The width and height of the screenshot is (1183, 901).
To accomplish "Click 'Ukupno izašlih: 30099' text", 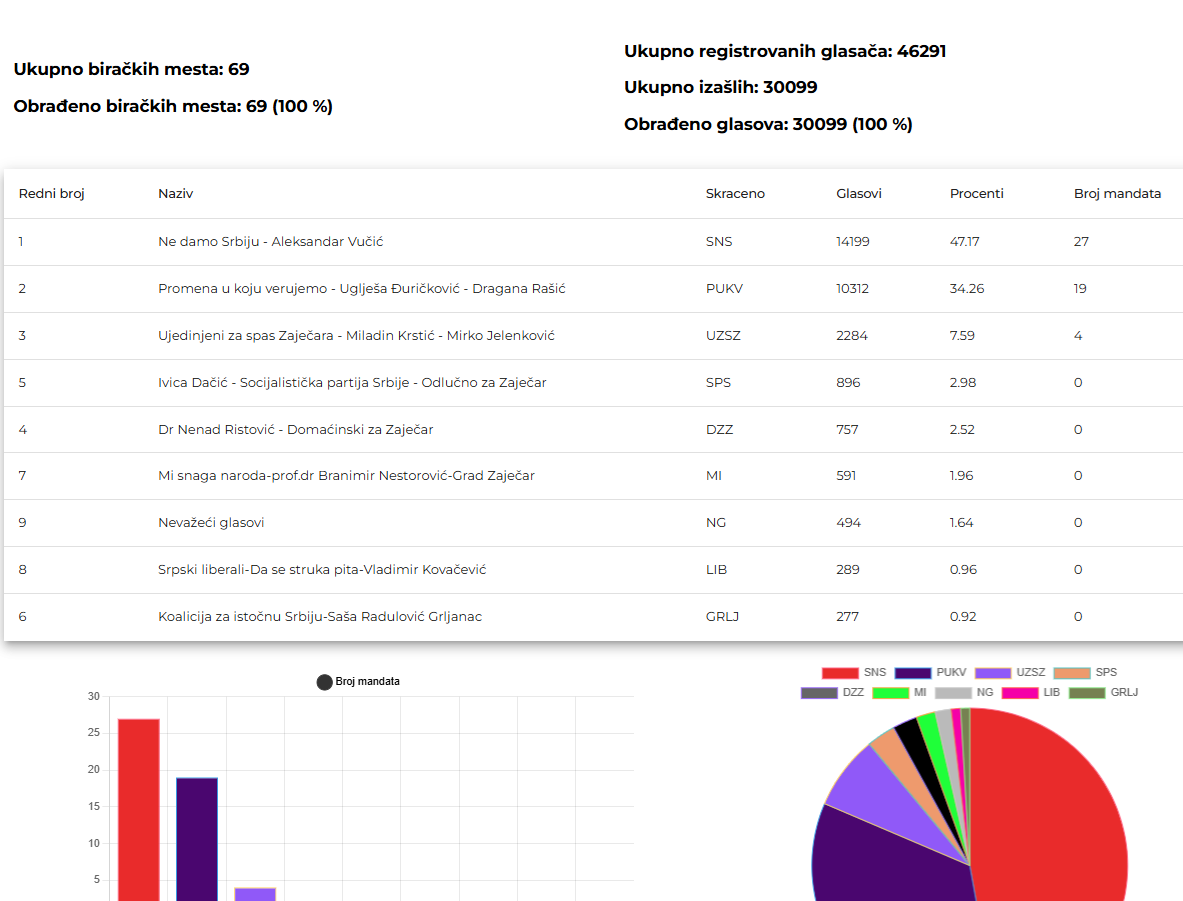I will [721, 88].
